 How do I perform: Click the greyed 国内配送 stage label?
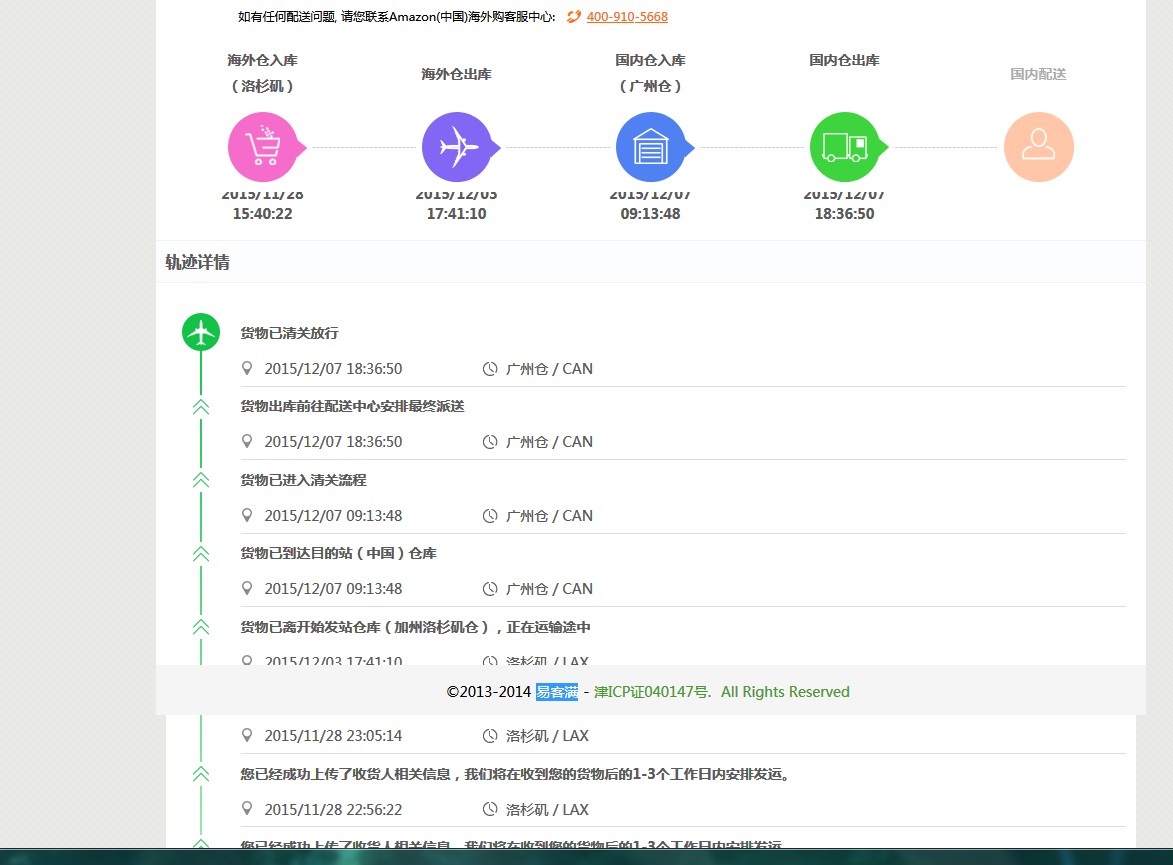tap(1038, 74)
